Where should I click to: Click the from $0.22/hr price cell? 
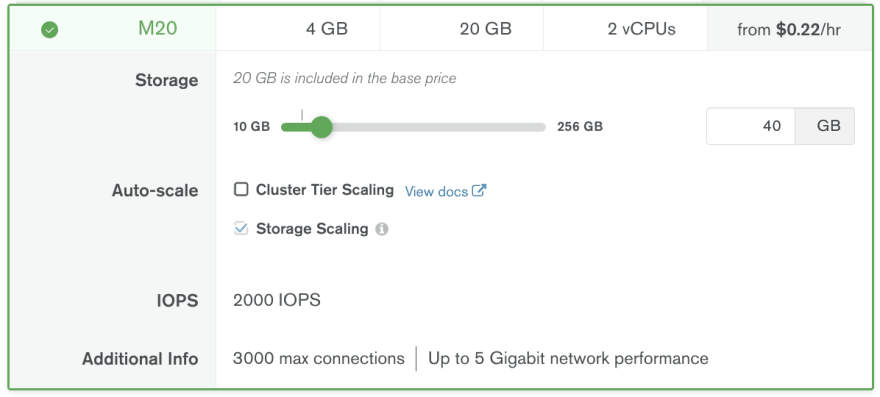pos(789,30)
